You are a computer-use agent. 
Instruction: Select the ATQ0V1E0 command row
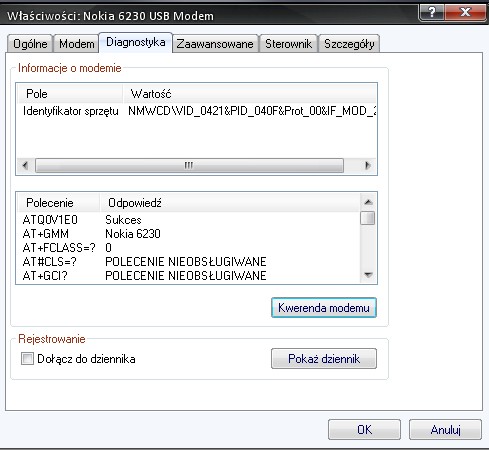(x=189, y=220)
